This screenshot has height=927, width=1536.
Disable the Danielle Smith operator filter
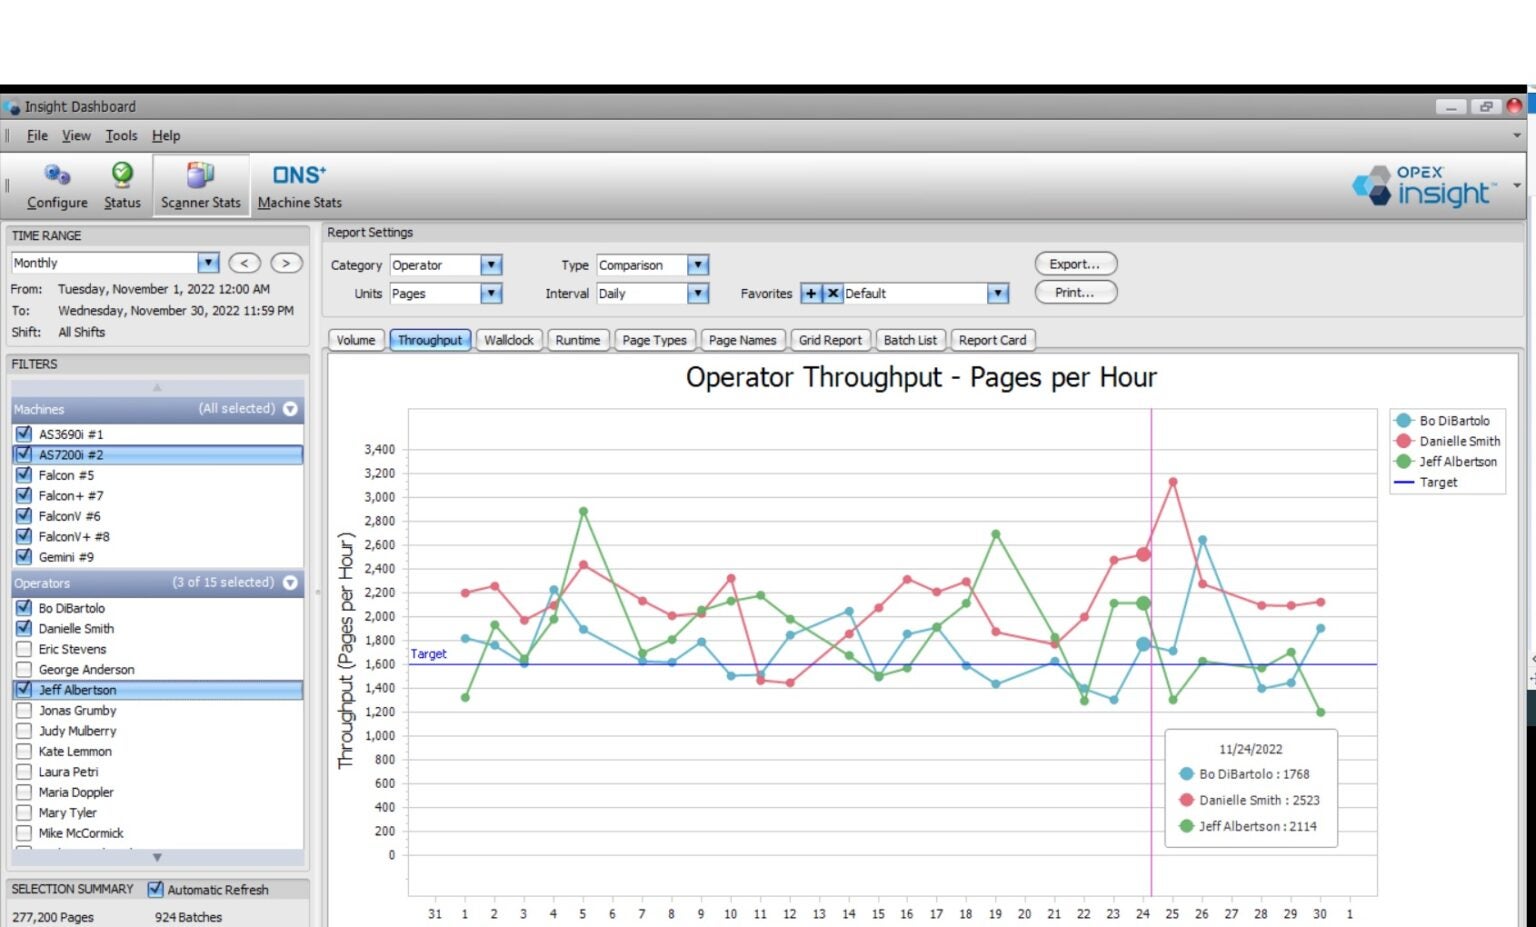[23, 628]
